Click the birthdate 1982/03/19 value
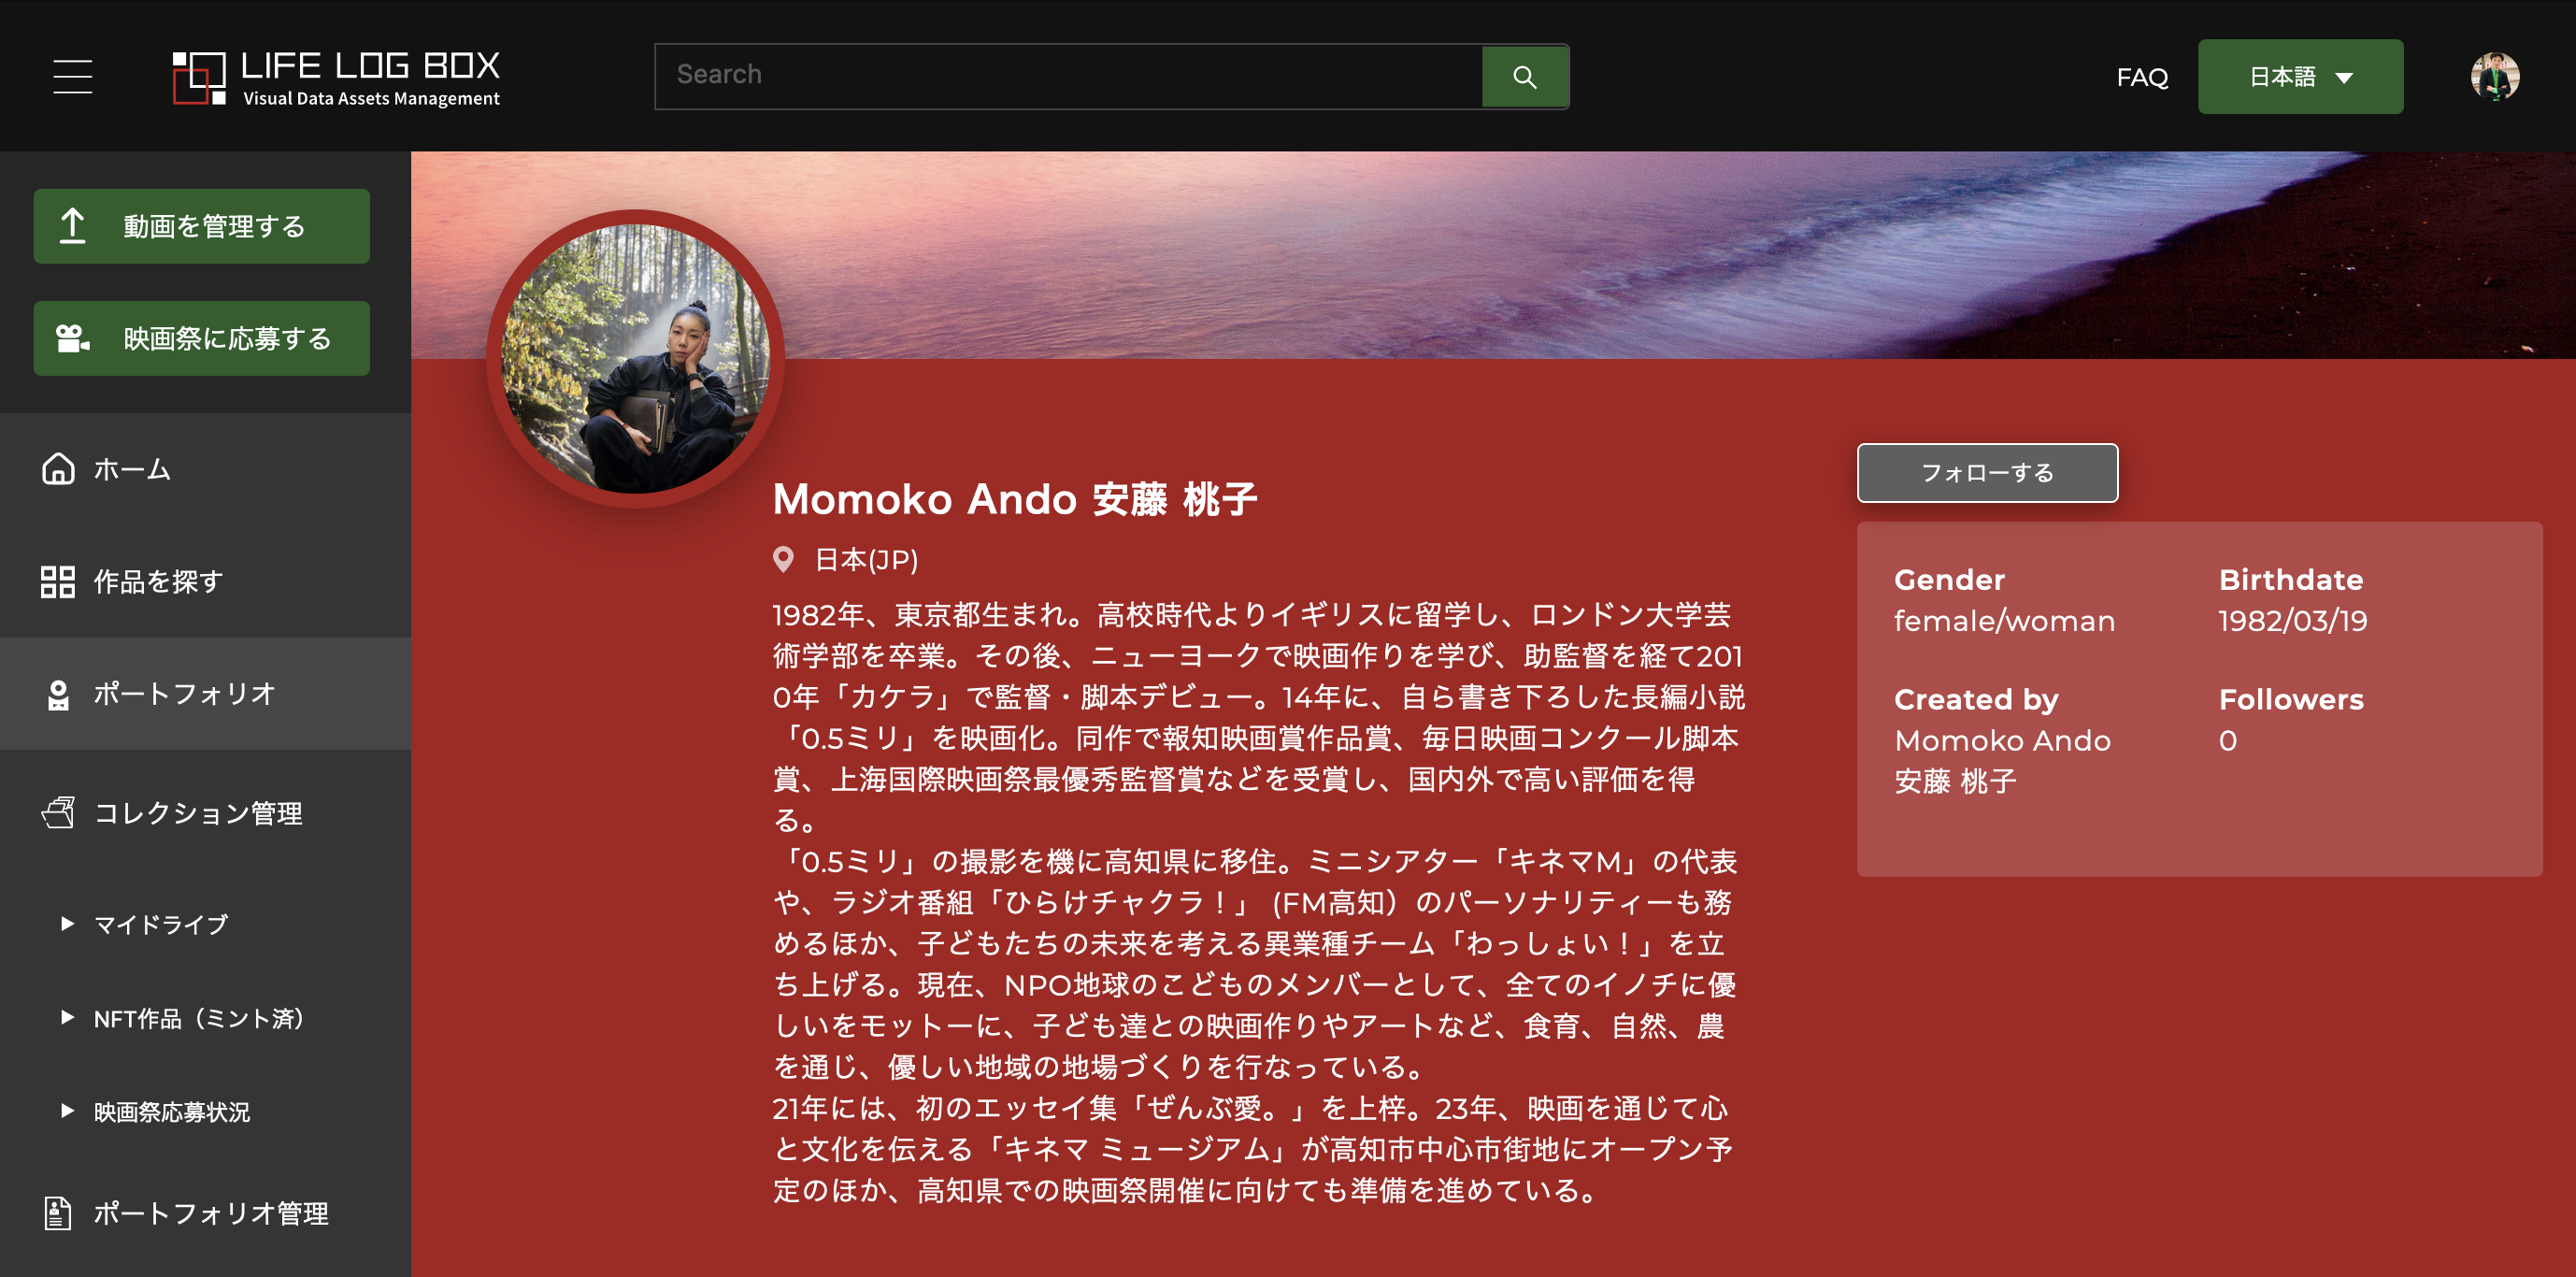 click(2292, 621)
